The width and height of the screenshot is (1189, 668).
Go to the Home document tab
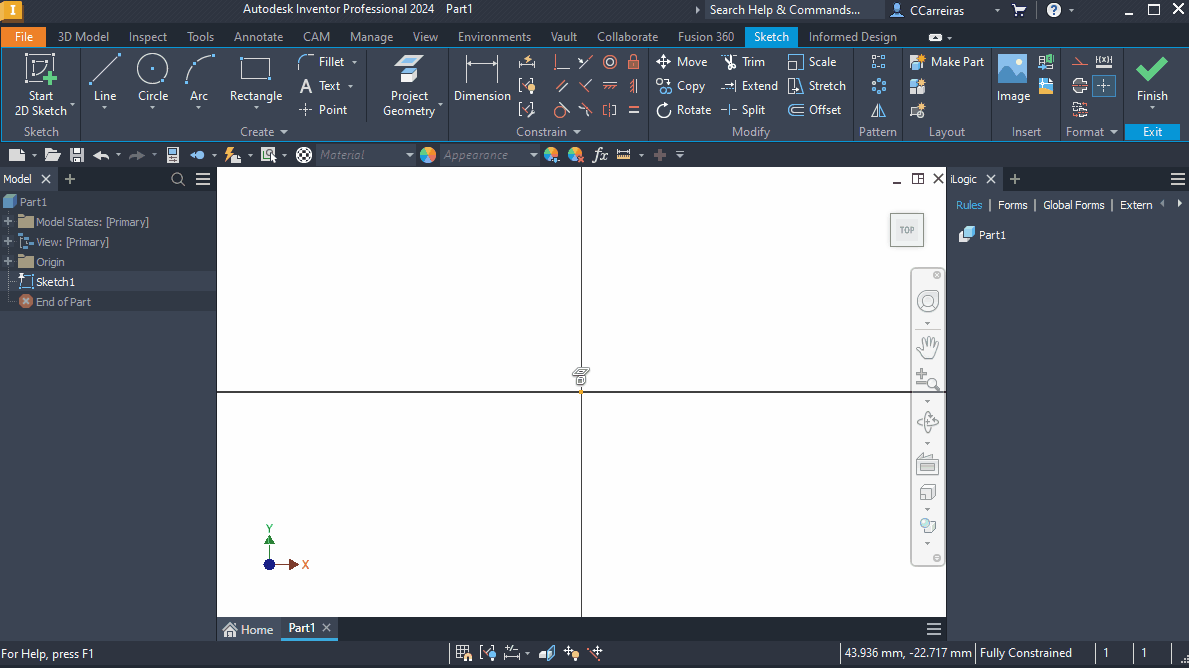248,629
